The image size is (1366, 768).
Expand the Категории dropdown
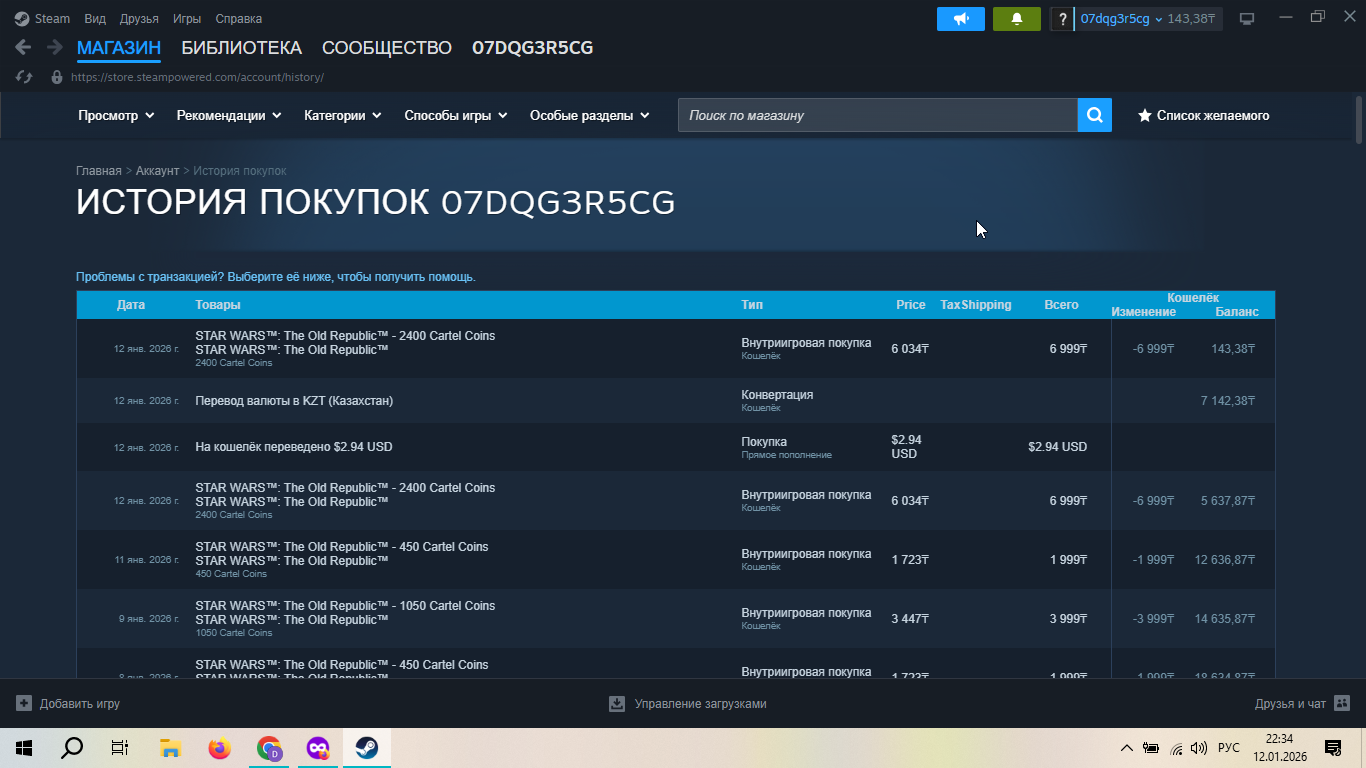click(x=343, y=115)
